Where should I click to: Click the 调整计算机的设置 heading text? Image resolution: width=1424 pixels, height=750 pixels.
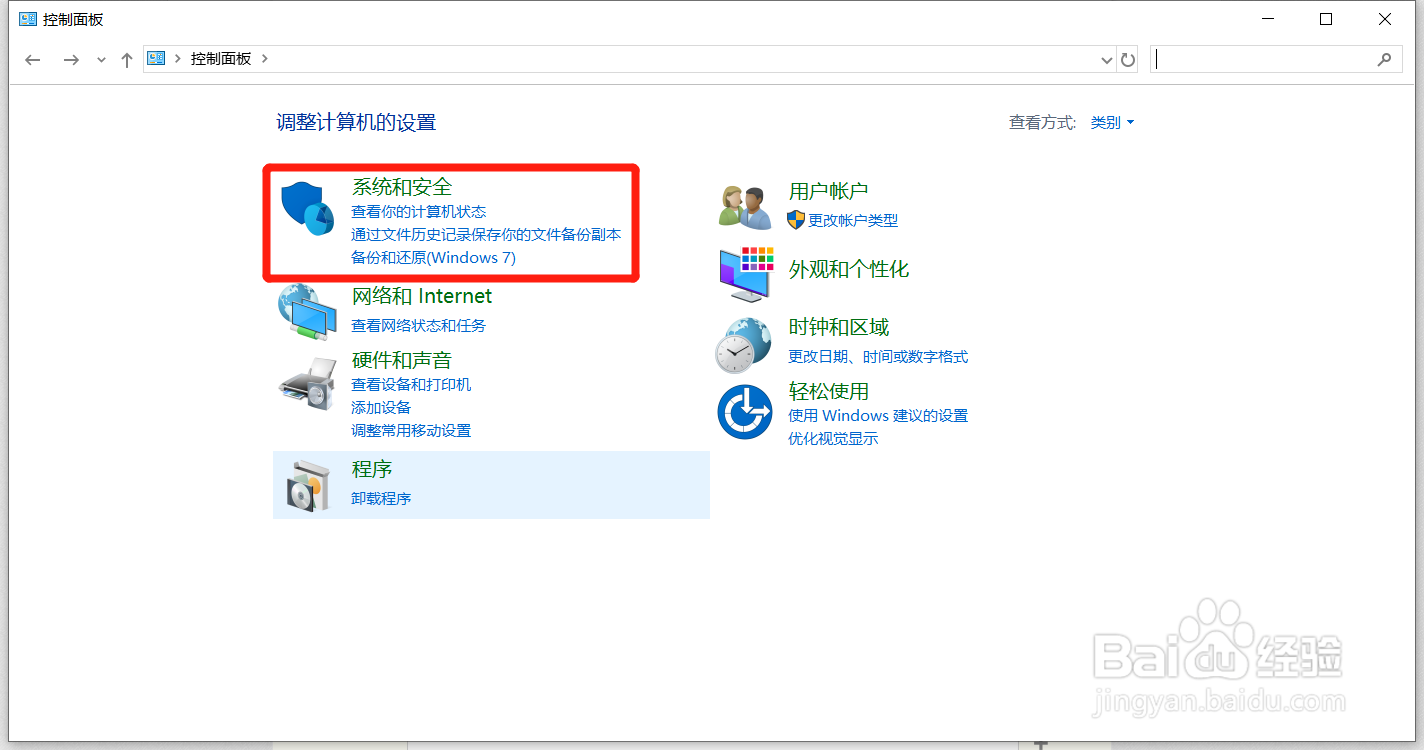coord(356,122)
